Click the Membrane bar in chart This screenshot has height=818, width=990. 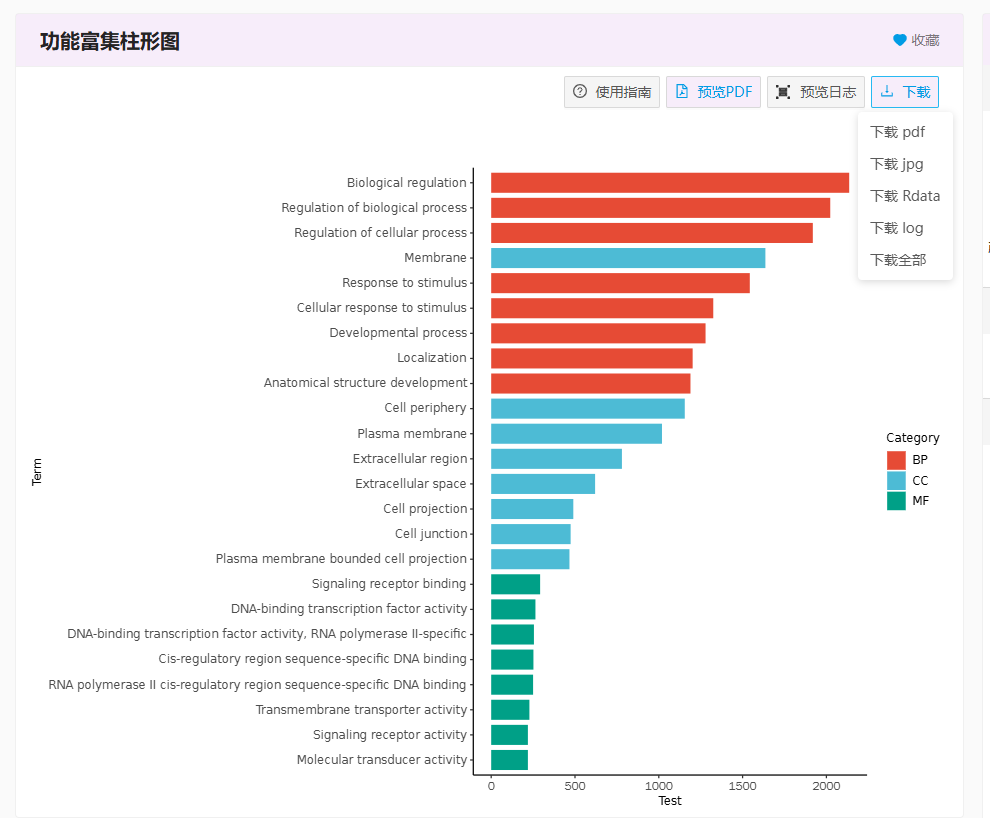coord(627,258)
